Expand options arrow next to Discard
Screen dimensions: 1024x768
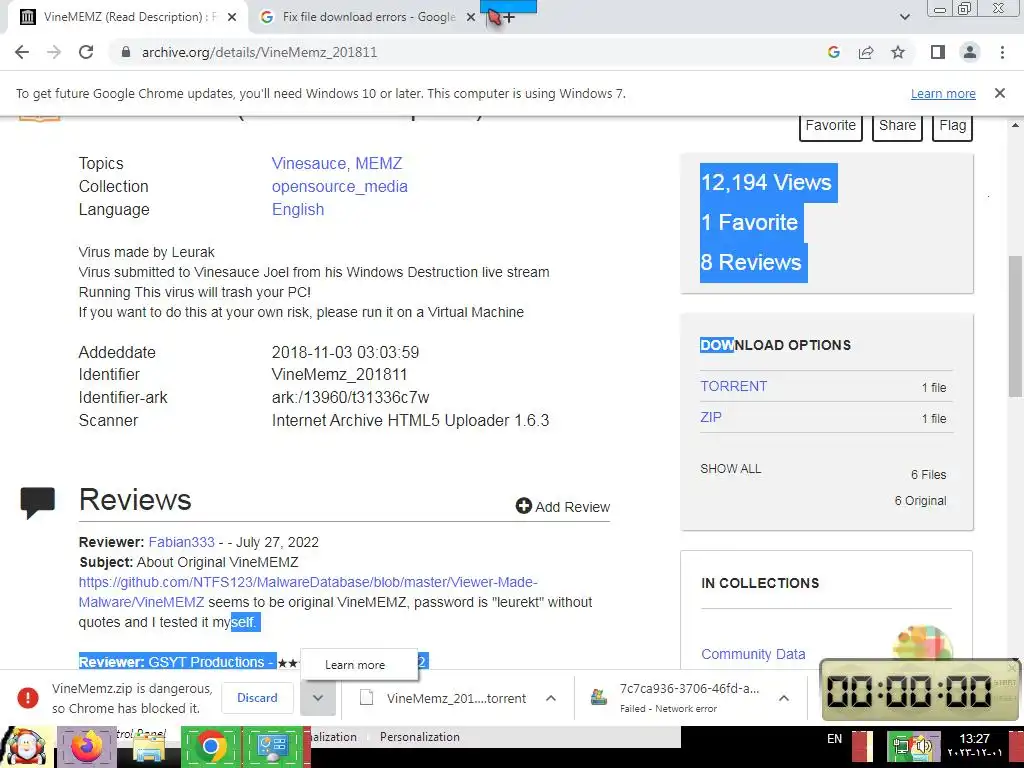pos(317,697)
